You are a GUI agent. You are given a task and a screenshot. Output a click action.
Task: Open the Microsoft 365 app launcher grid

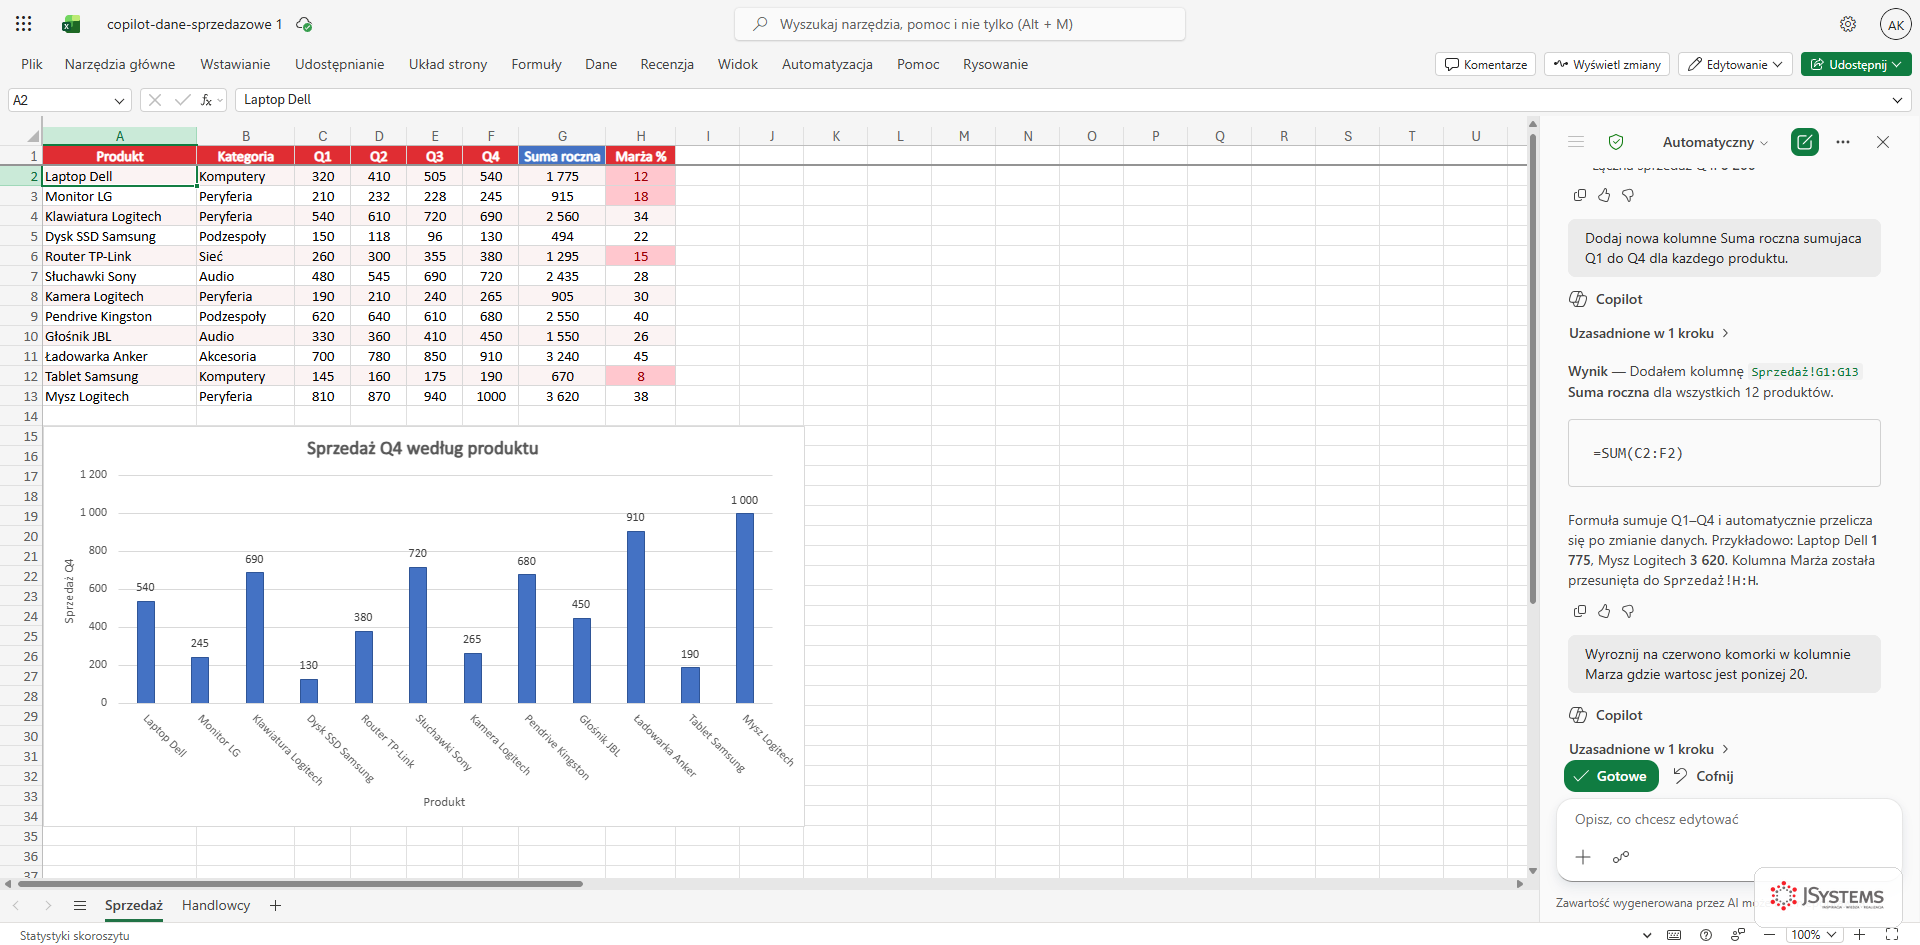coord(24,24)
